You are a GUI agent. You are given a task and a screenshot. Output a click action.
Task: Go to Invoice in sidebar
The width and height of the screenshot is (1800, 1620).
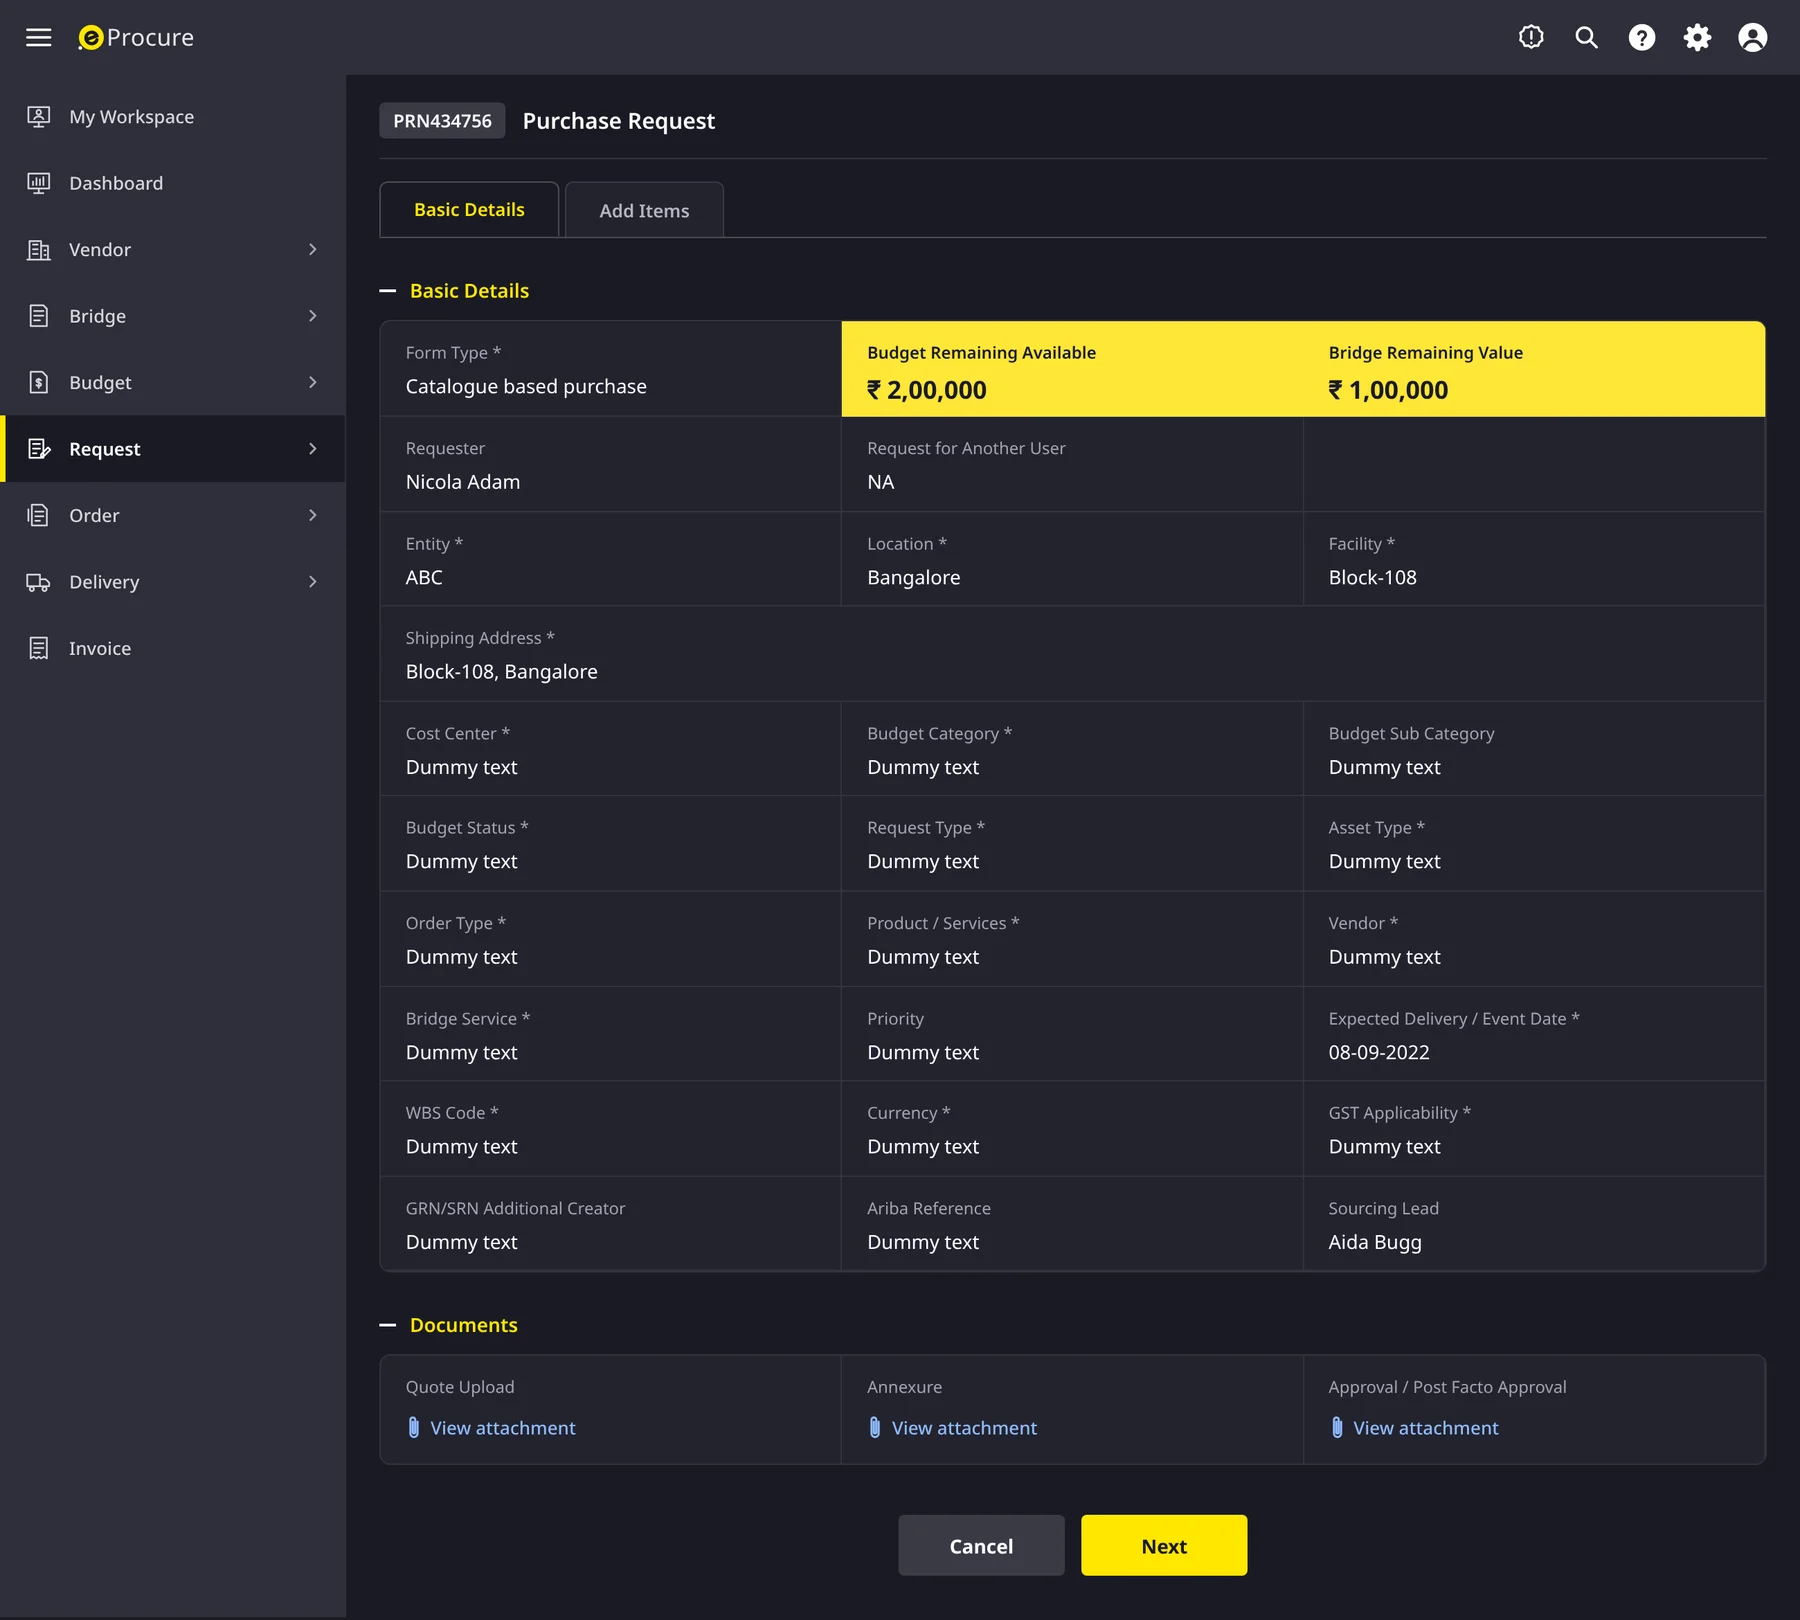coord(174,648)
